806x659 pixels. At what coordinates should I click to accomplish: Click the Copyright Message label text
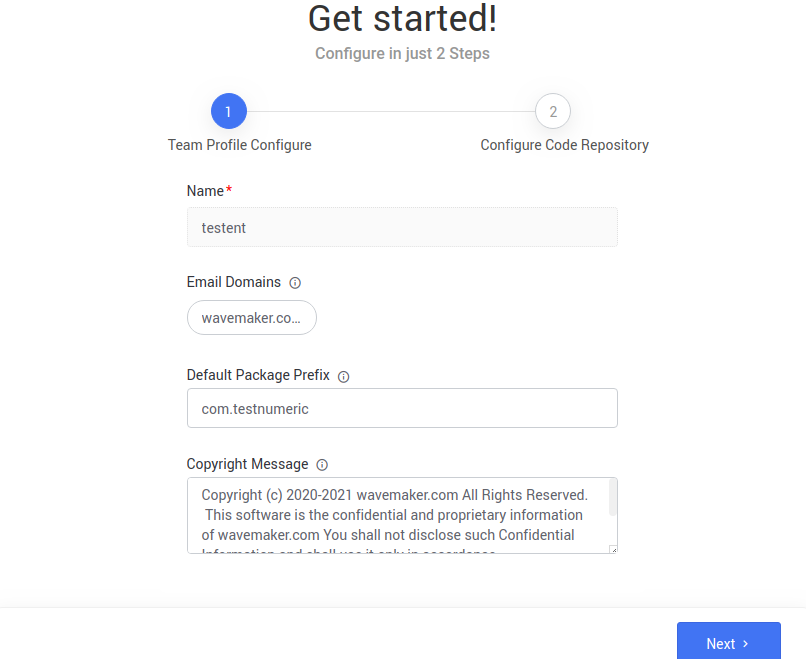pyautogui.click(x=247, y=464)
